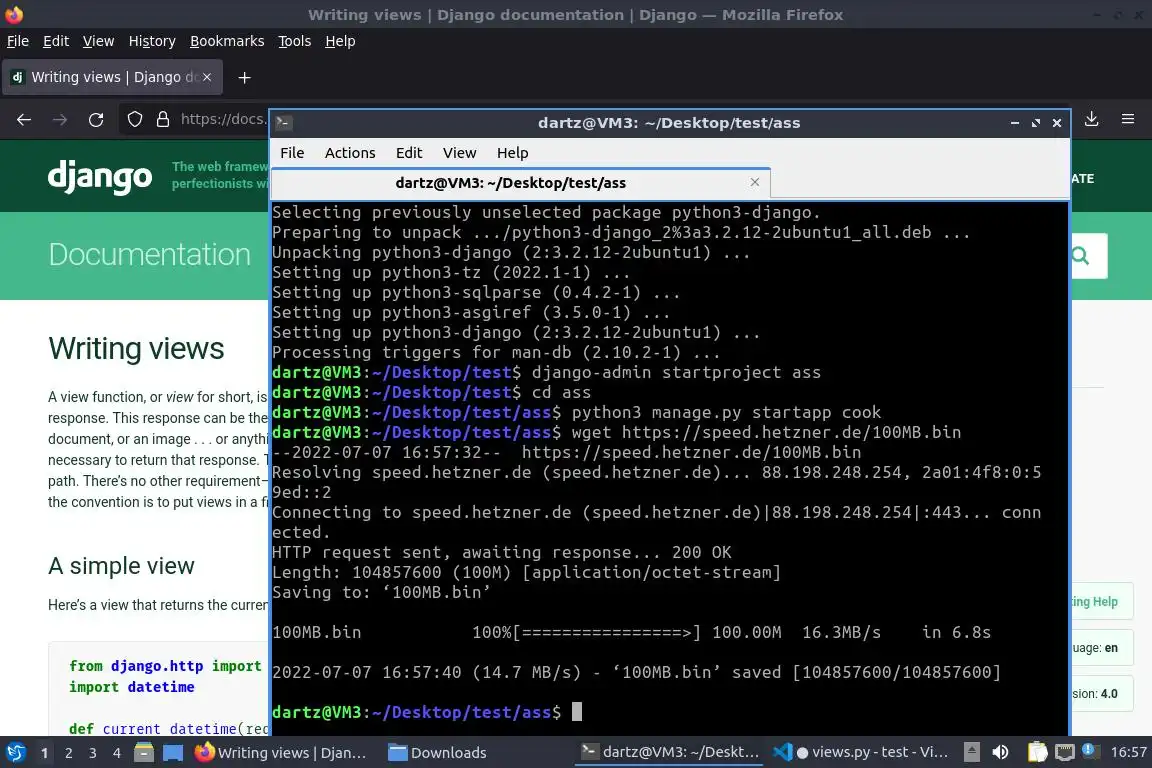Select terminal tab dartz@VM3: ~/Desktop/test/ass
Viewport: 1152px width, 768px height.
coord(521,183)
